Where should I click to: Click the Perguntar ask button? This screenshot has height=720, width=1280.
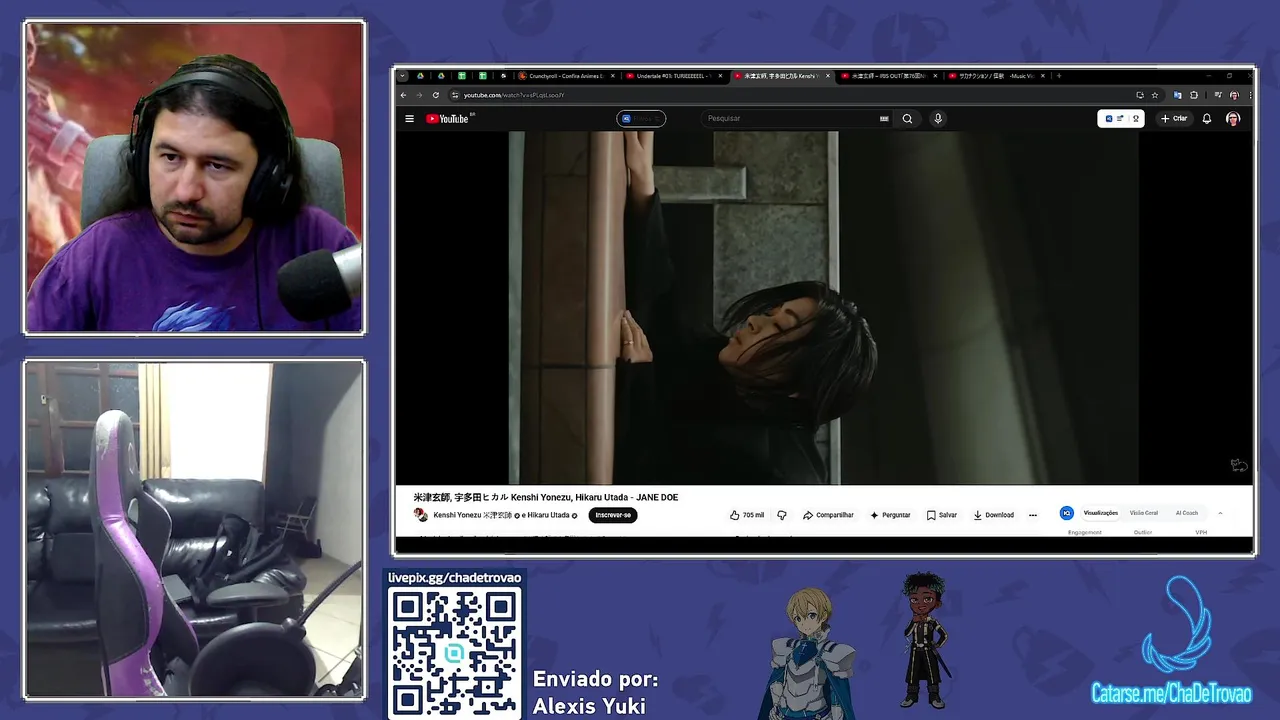coord(890,515)
